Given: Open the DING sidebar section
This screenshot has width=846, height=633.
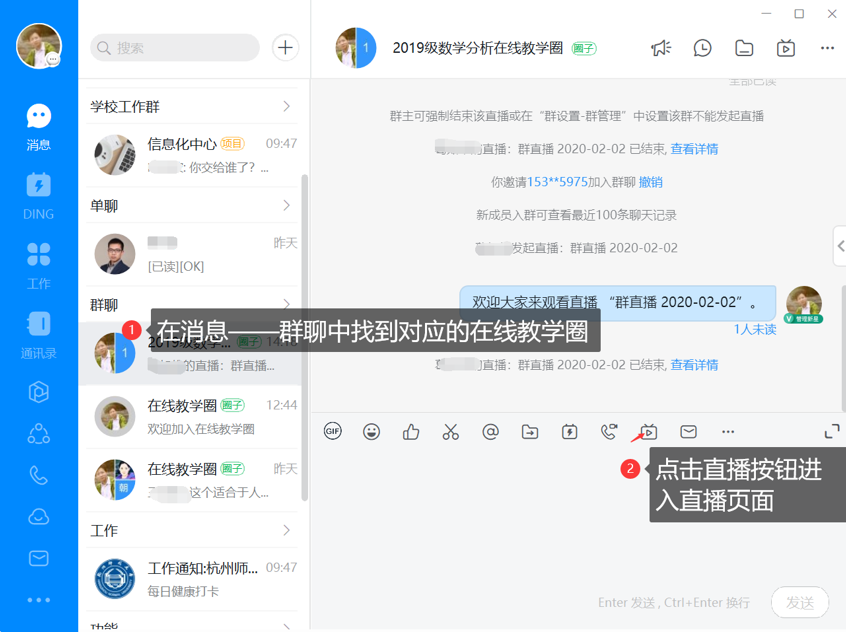Looking at the screenshot, I should [x=38, y=196].
